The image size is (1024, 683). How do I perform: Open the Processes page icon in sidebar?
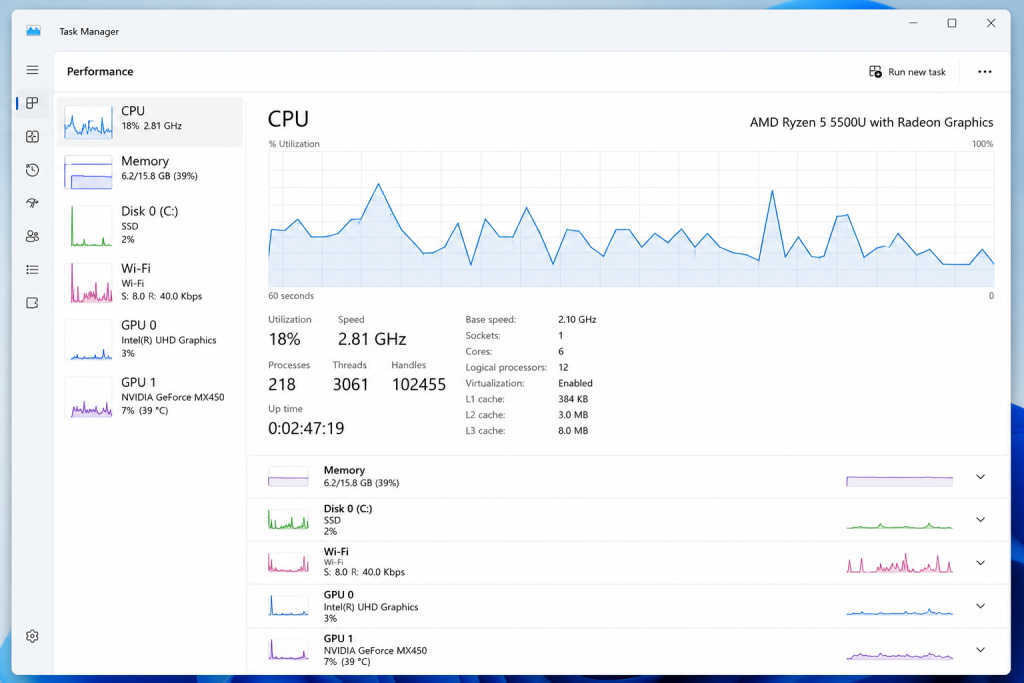click(32, 136)
